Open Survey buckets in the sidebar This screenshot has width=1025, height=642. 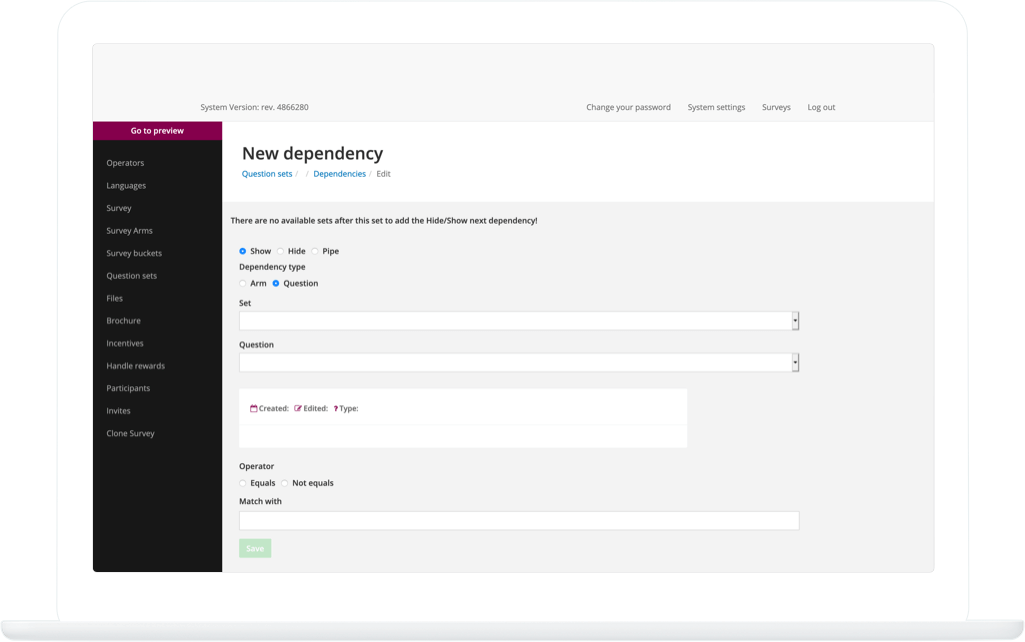[134, 253]
